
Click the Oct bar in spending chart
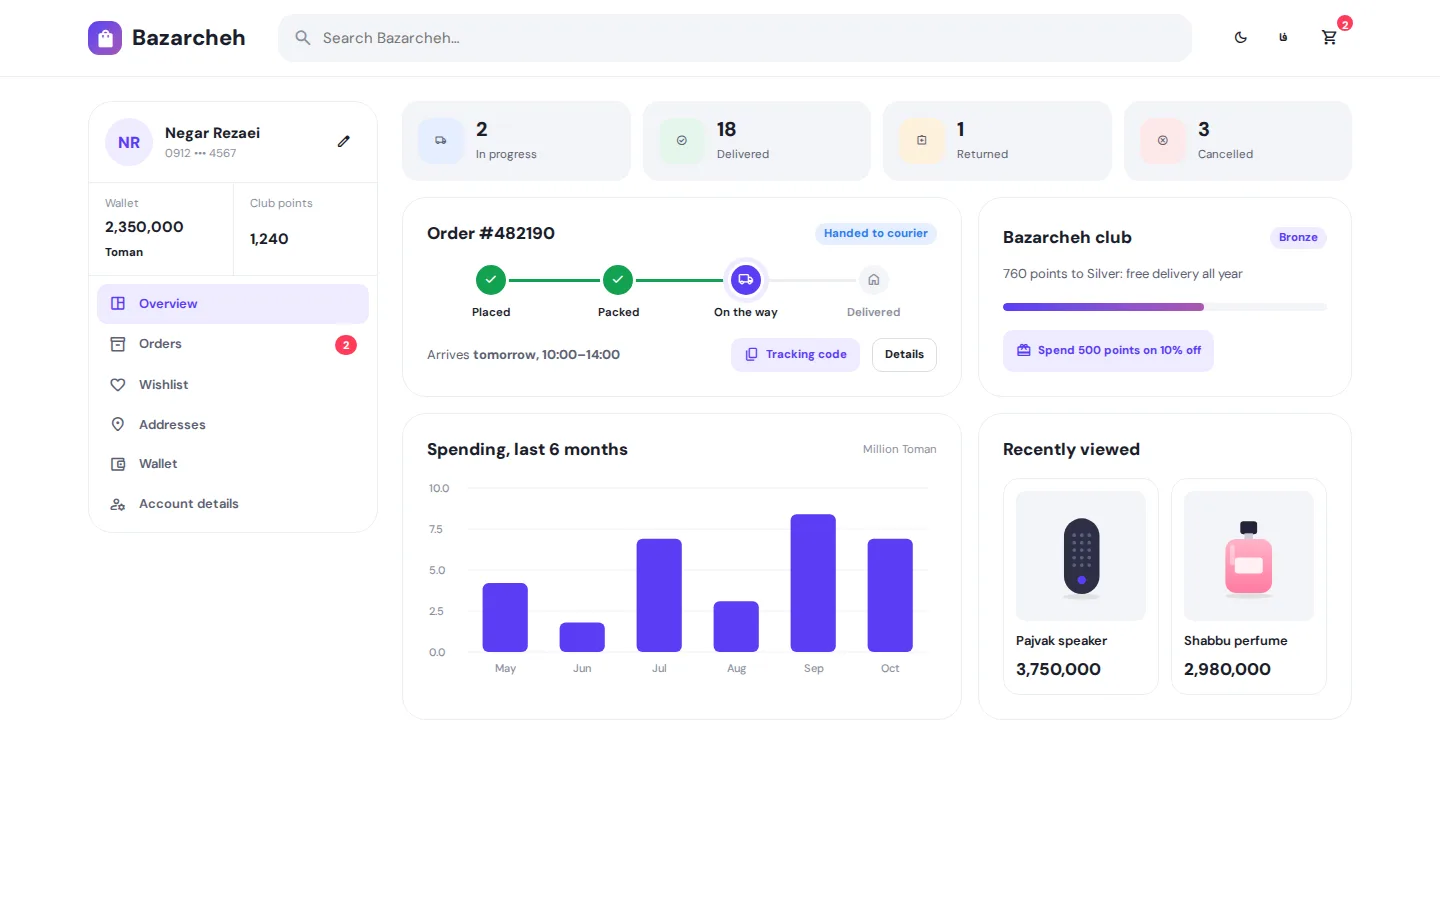tap(890, 595)
